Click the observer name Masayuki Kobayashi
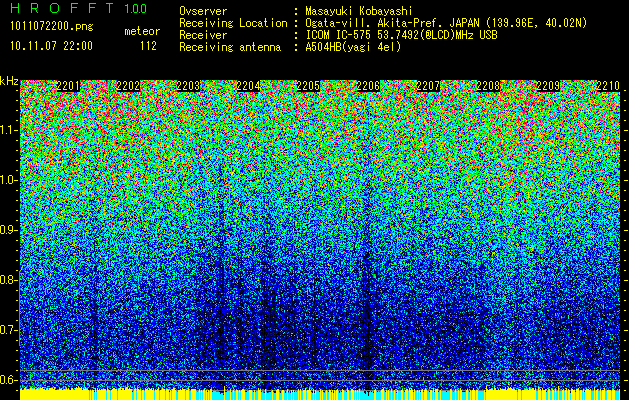Viewport: 629px width, 400px height. pyautogui.click(x=359, y=11)
